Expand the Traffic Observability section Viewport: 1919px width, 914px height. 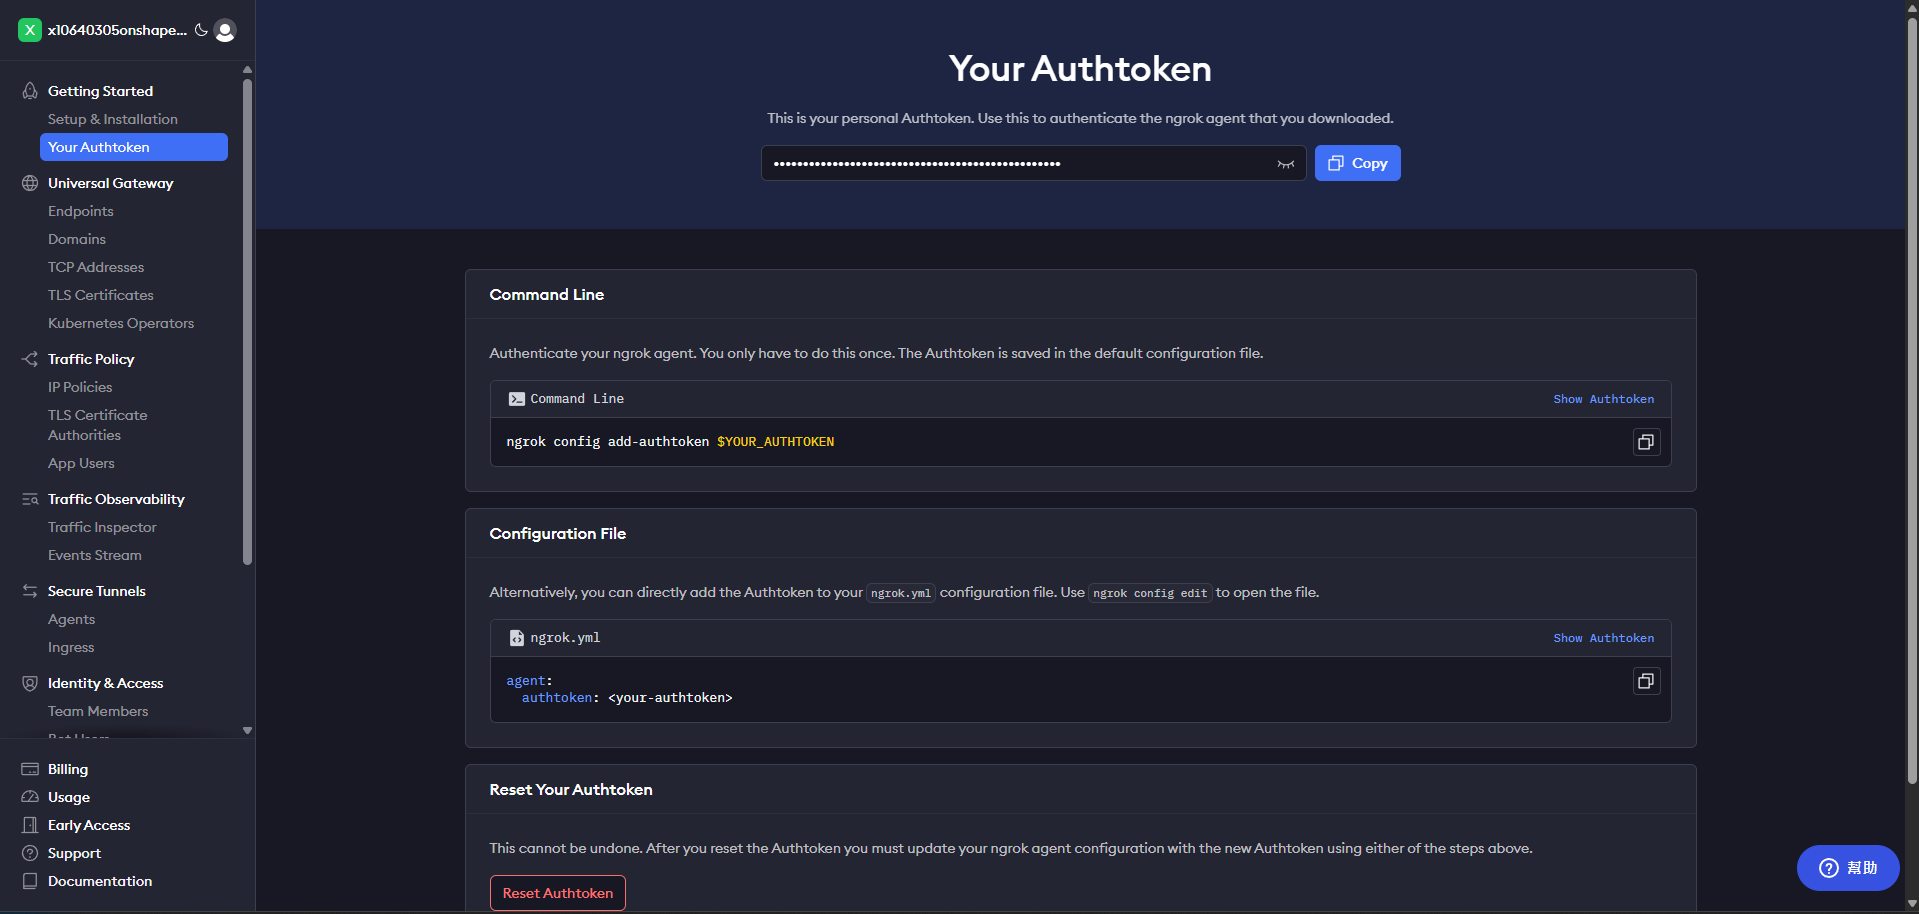pos(116,499)
